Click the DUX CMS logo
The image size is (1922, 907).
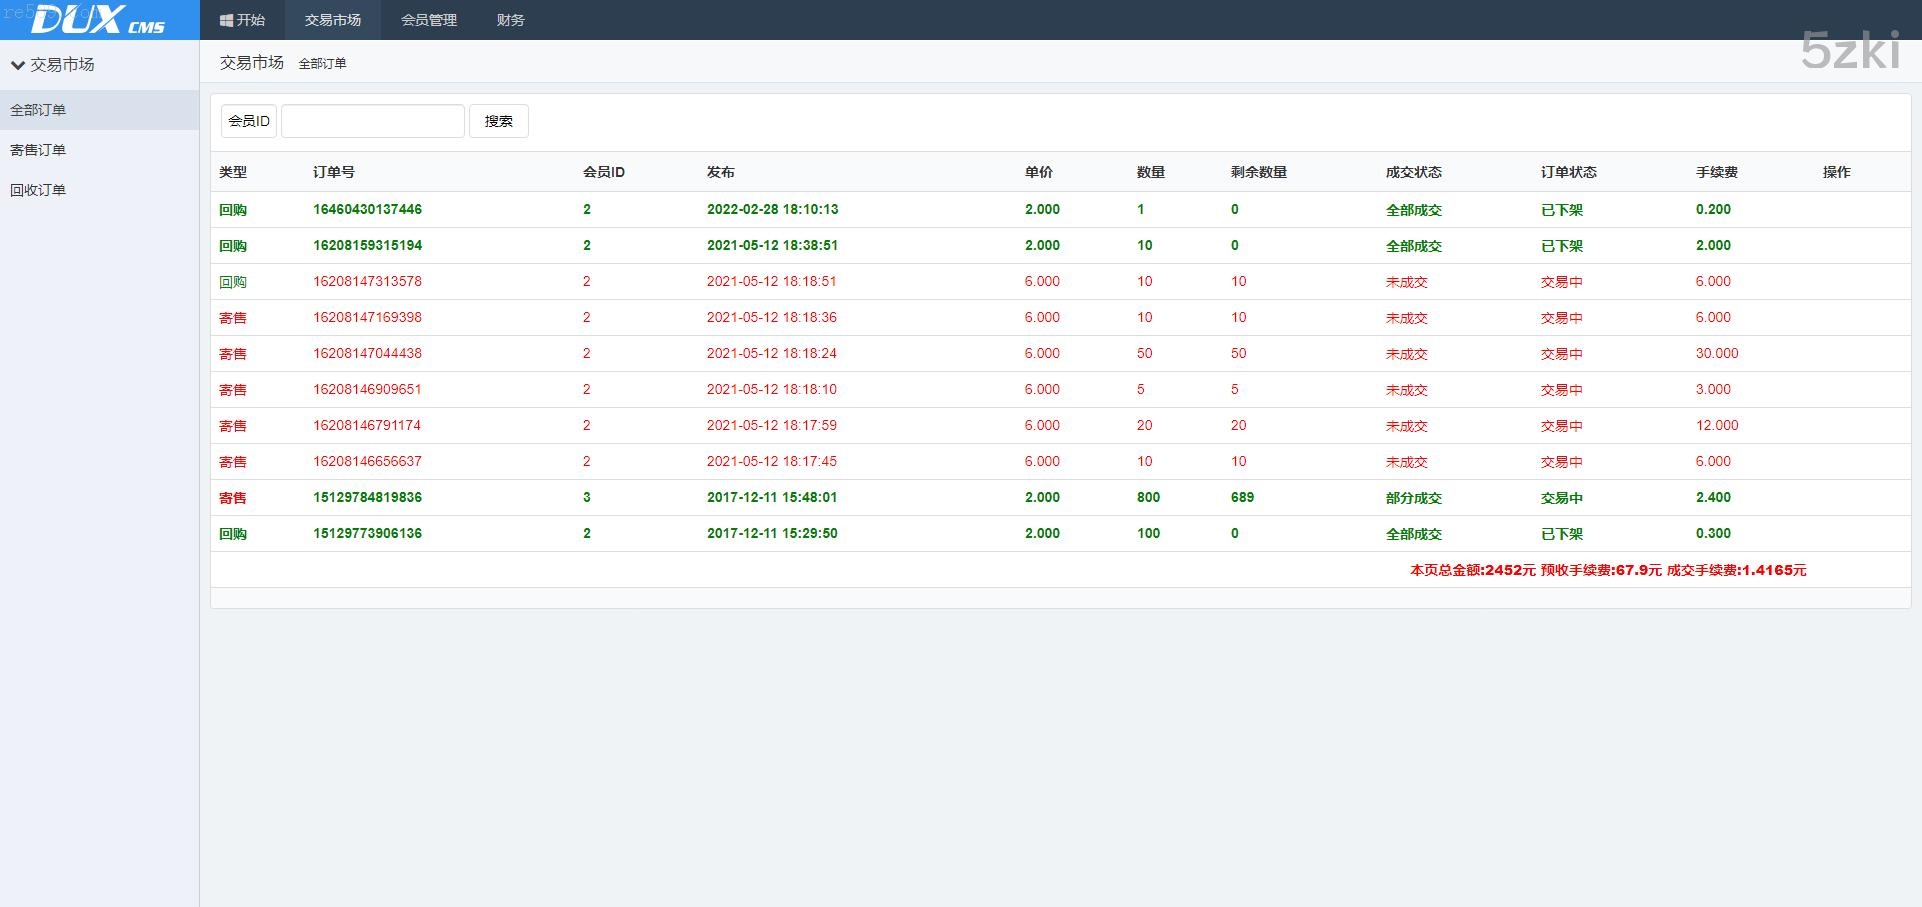click(98, 20)
